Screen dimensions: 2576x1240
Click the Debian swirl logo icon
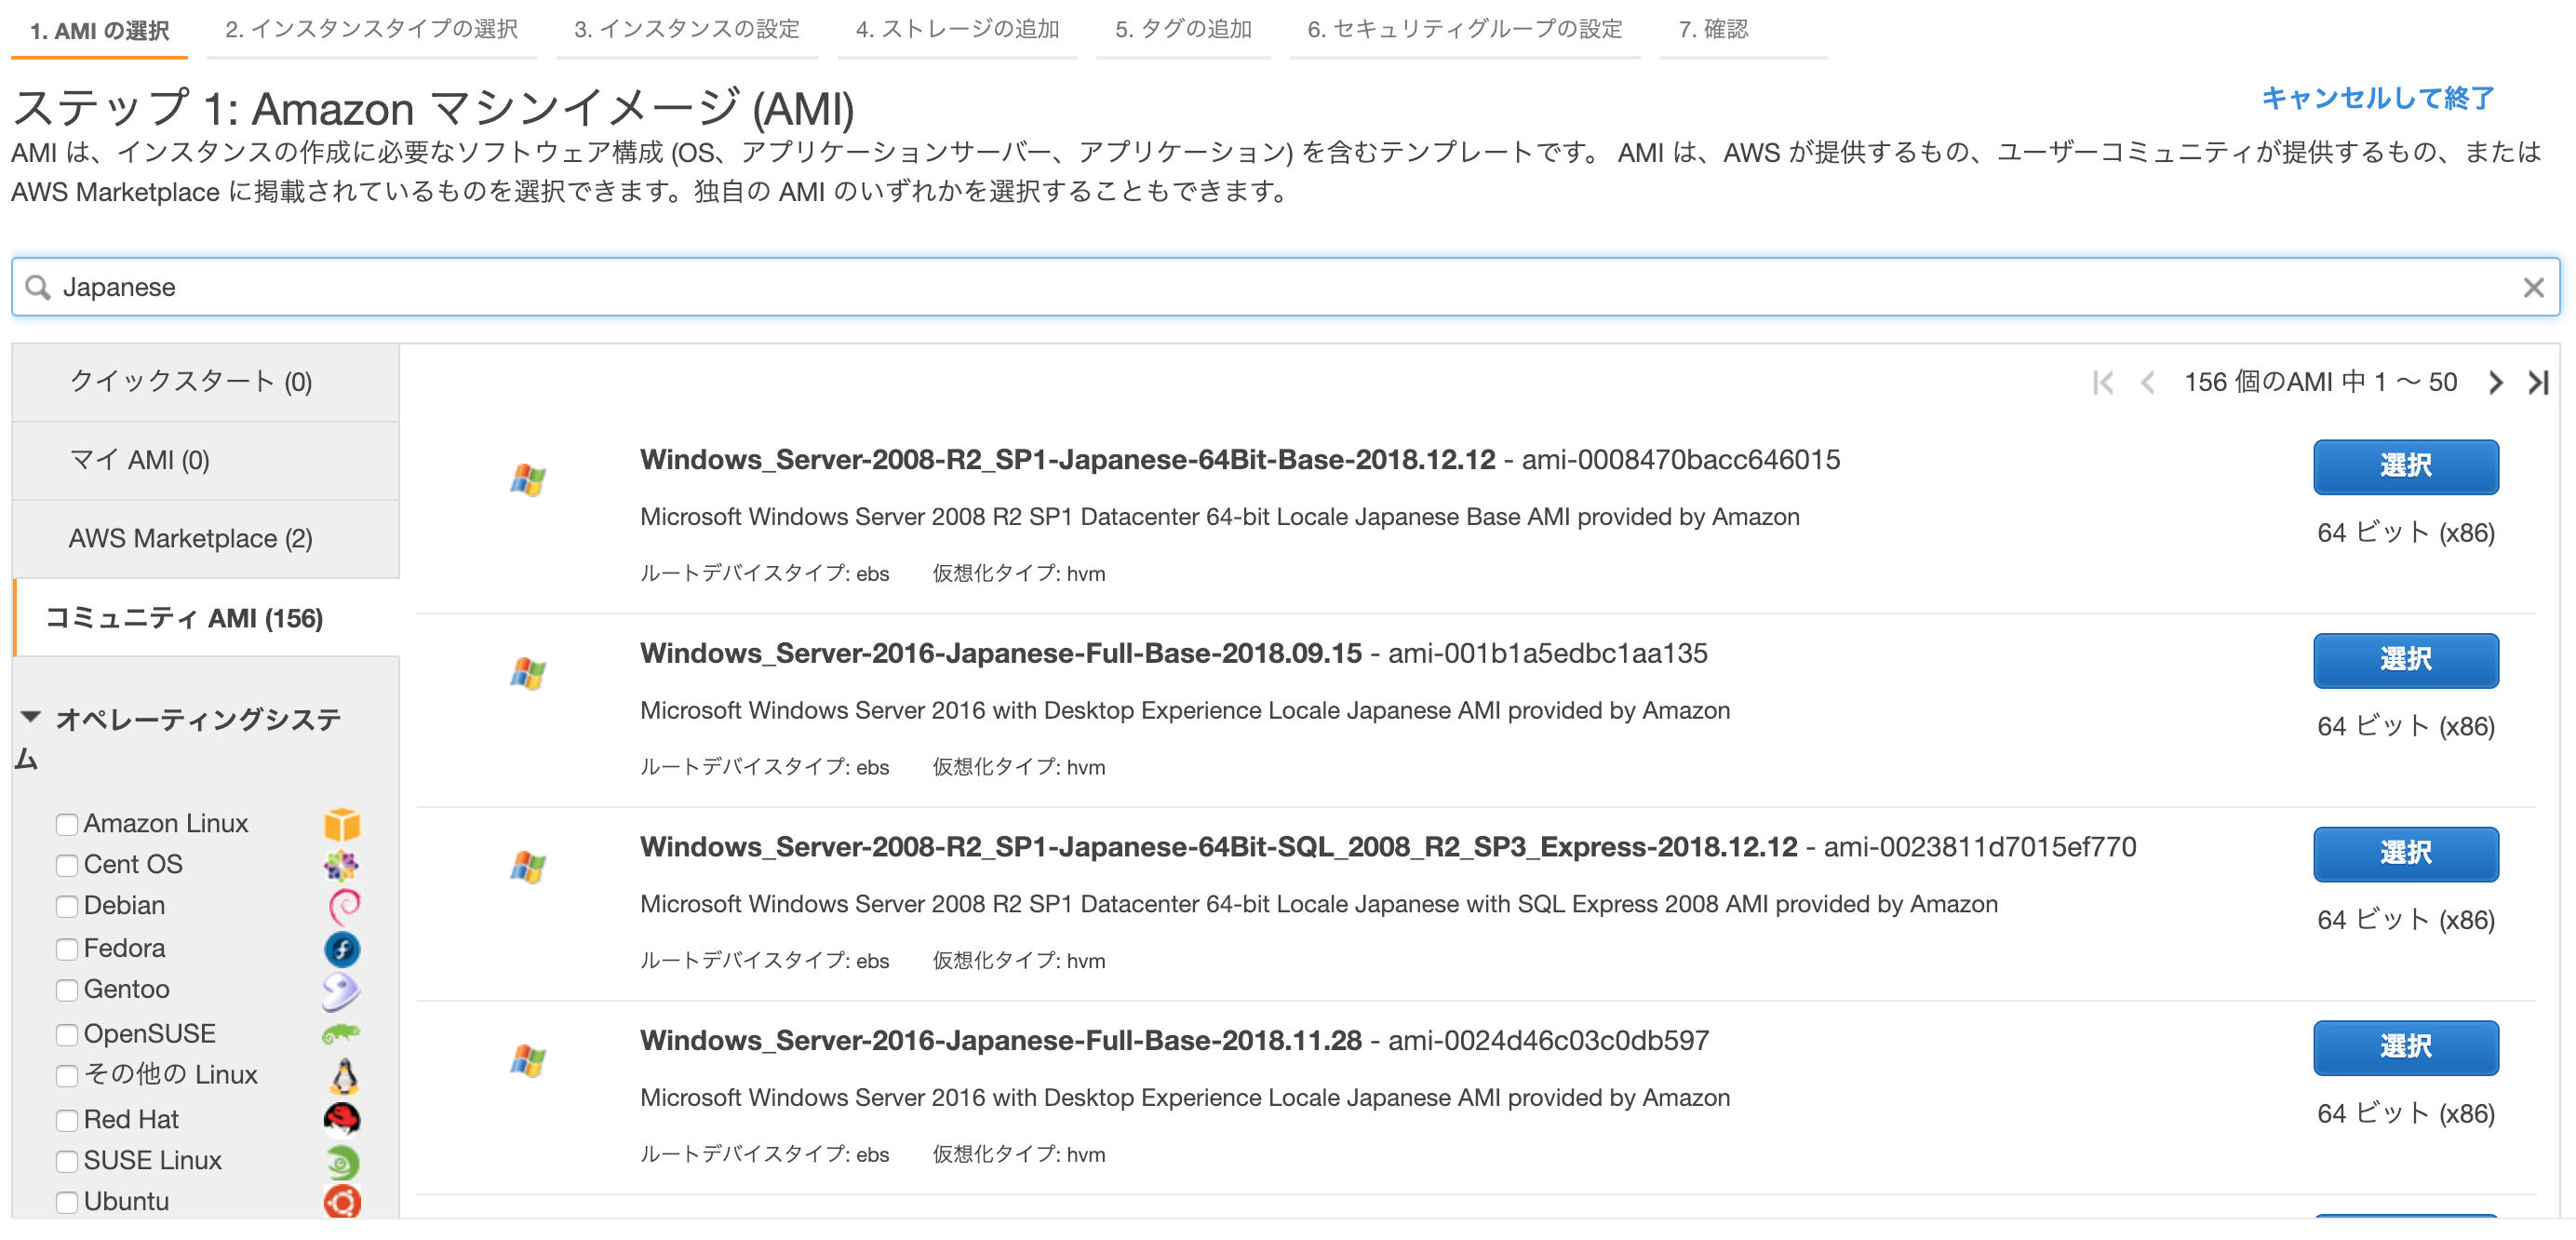coord(340,907)
